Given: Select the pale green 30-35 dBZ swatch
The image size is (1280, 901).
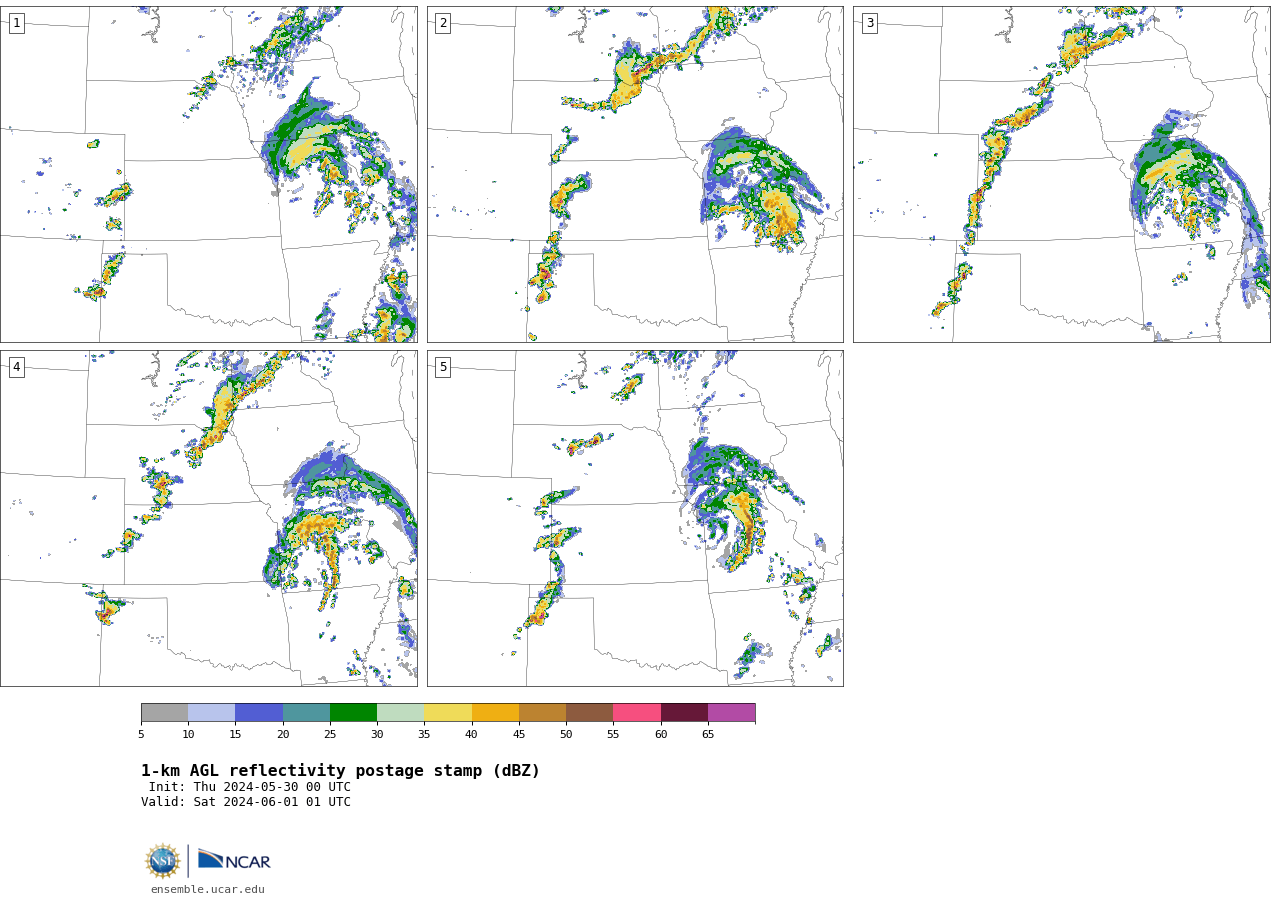Looking at the screenshot, I should (400, 712).
